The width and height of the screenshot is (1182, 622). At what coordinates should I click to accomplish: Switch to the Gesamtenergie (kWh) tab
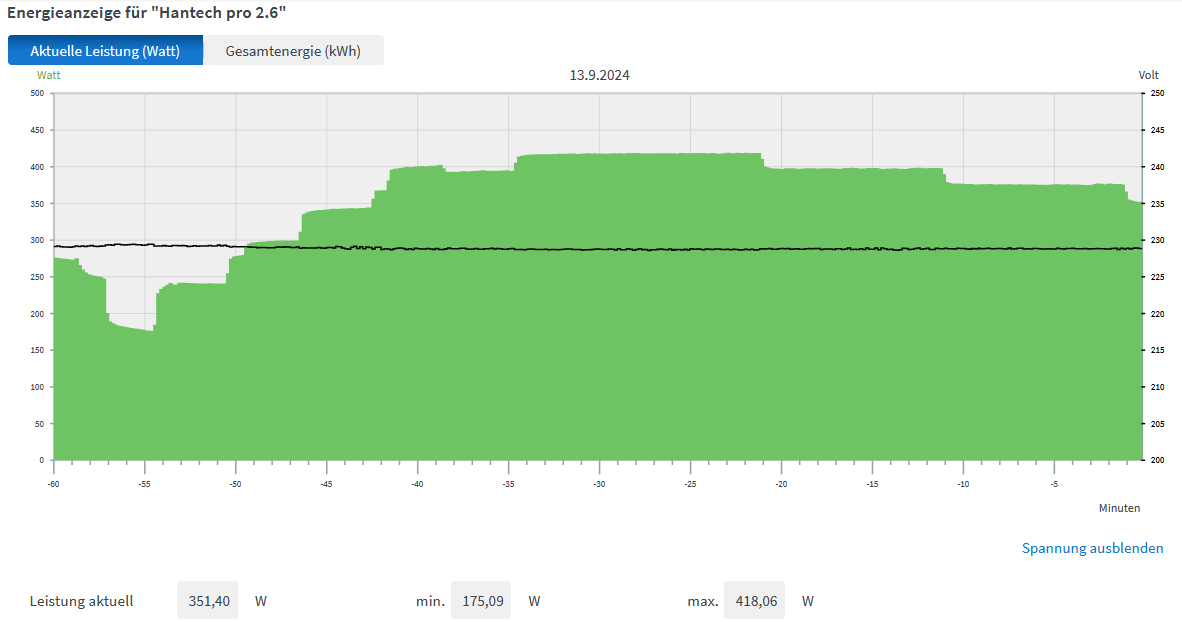[293, 51]
